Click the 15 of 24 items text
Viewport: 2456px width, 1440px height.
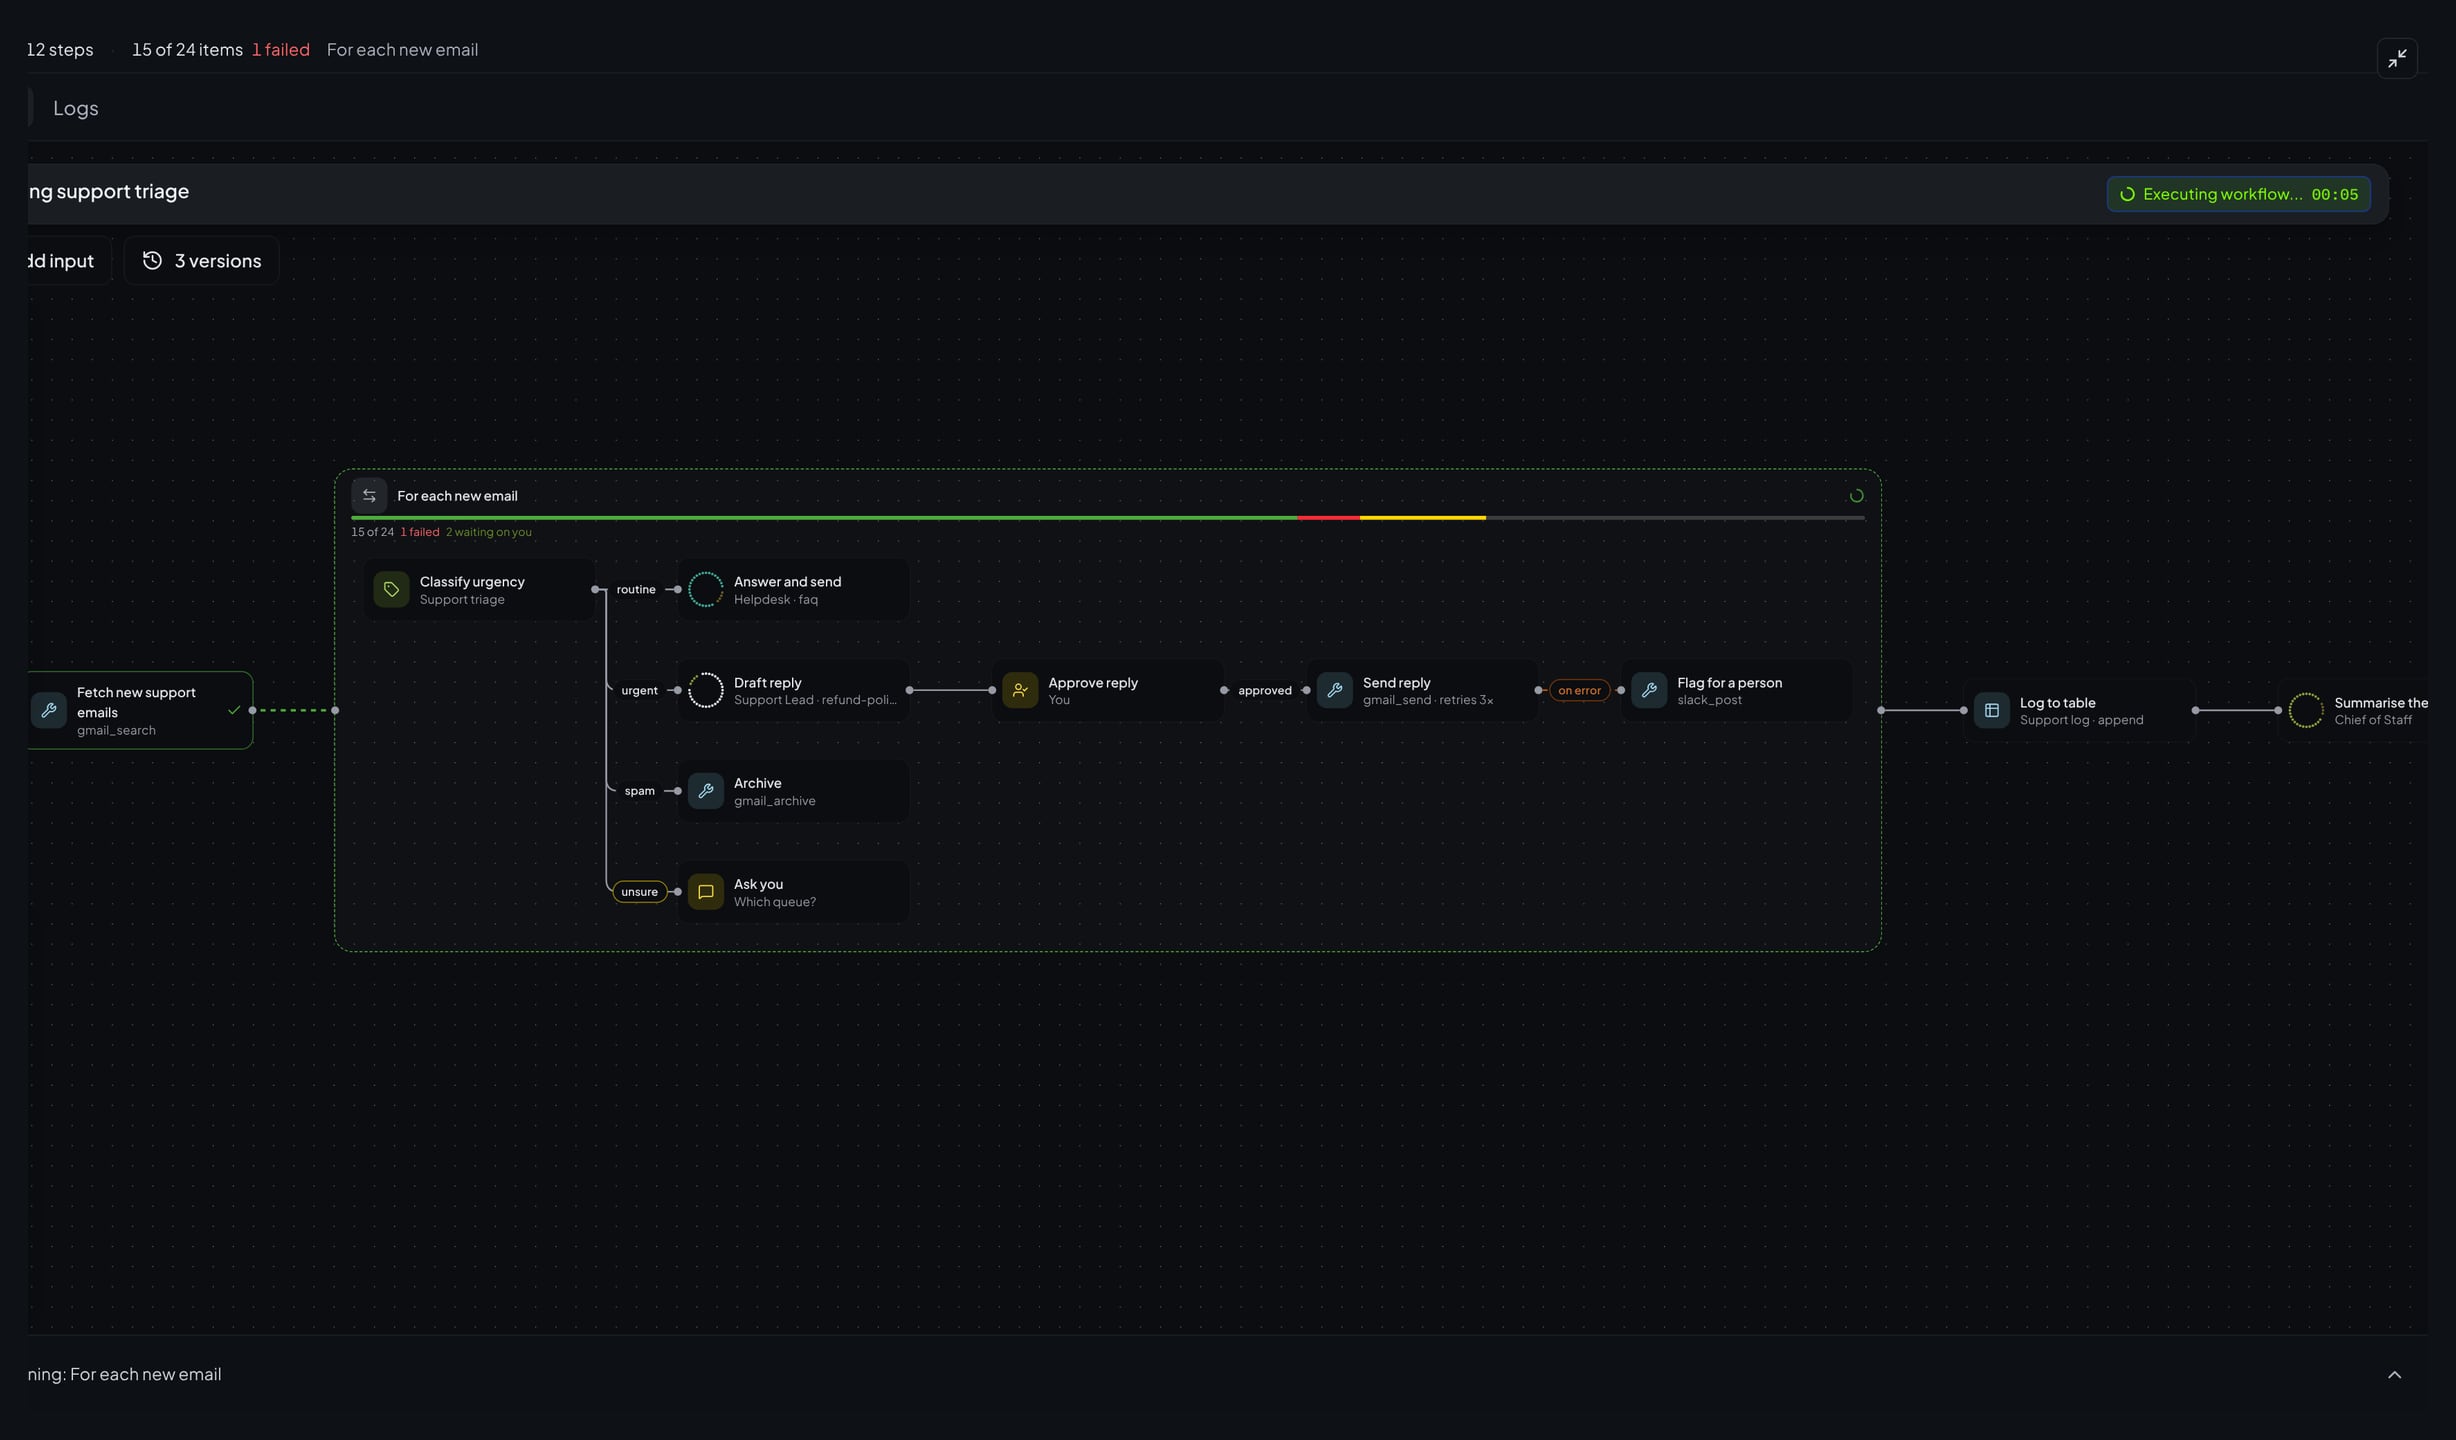click(187, 50)
